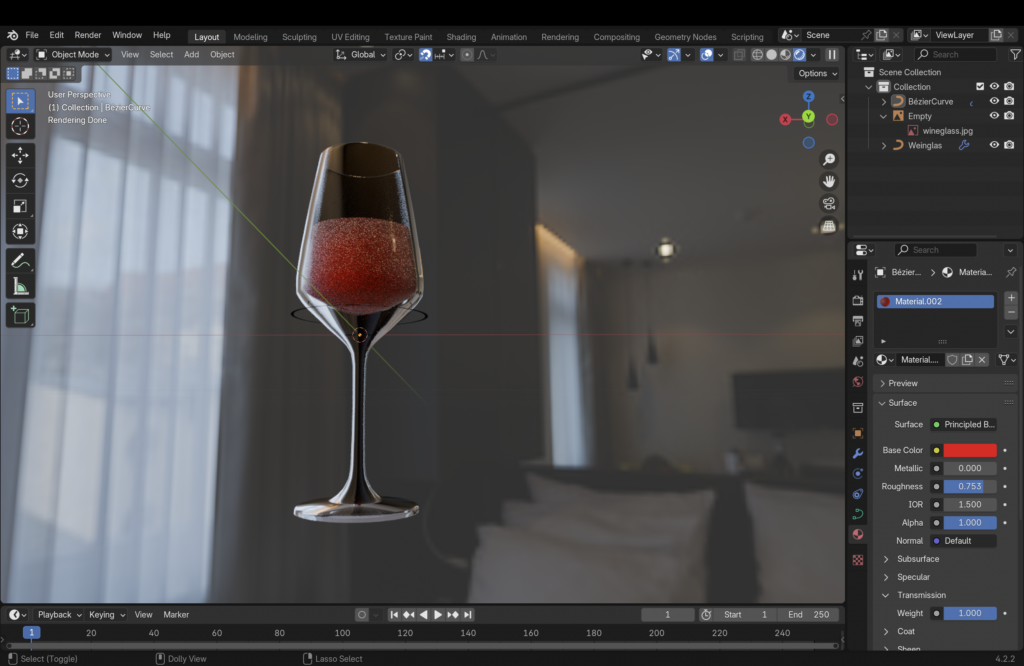The width and height of the screenshot is (1024, 666).
Task: Uncheck the Collection exclude checkbox
Action: pyautogui.click(x=980, y=87)
